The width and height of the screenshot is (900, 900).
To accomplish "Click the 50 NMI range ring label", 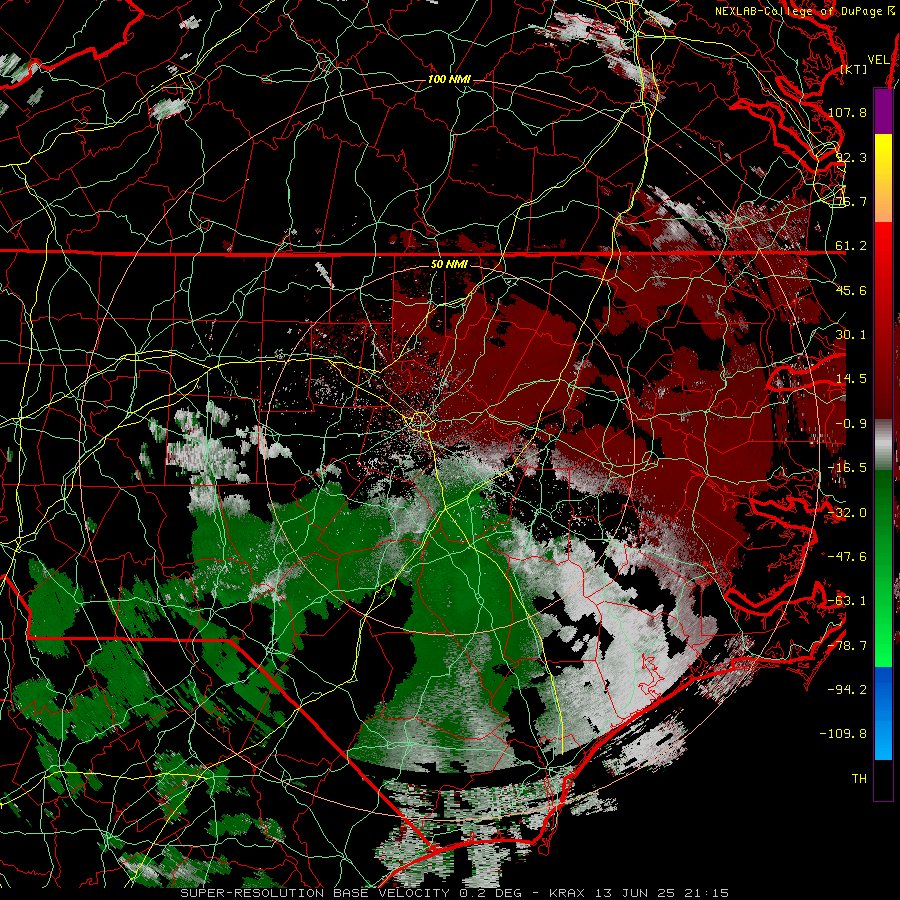I will click(x=449, y=265).
